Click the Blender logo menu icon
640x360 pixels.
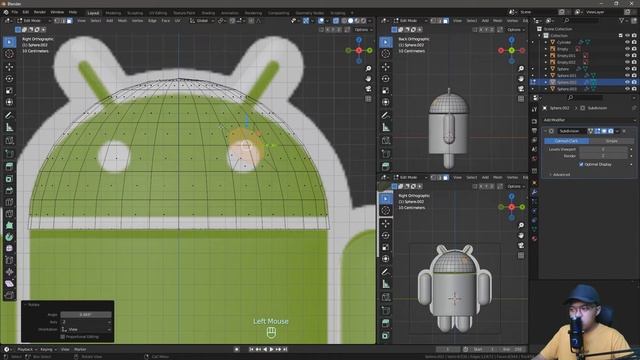5,12
